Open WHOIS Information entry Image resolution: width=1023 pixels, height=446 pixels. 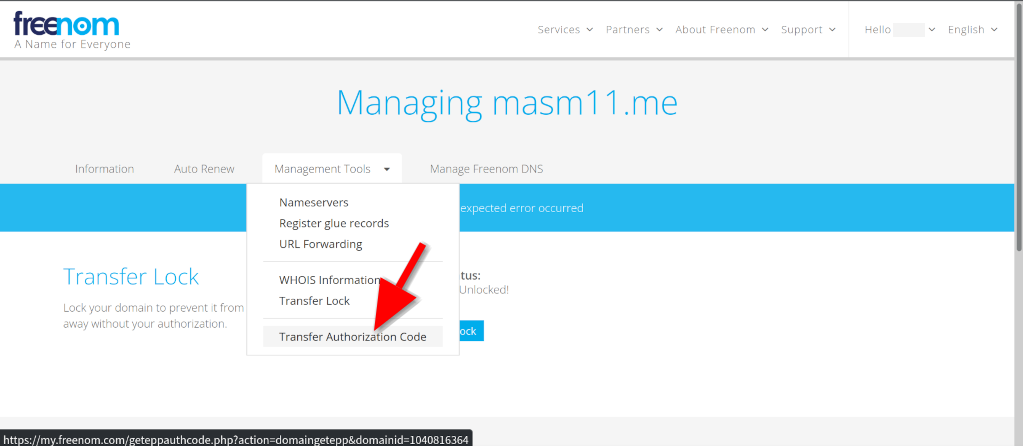[x=329, y=280]
